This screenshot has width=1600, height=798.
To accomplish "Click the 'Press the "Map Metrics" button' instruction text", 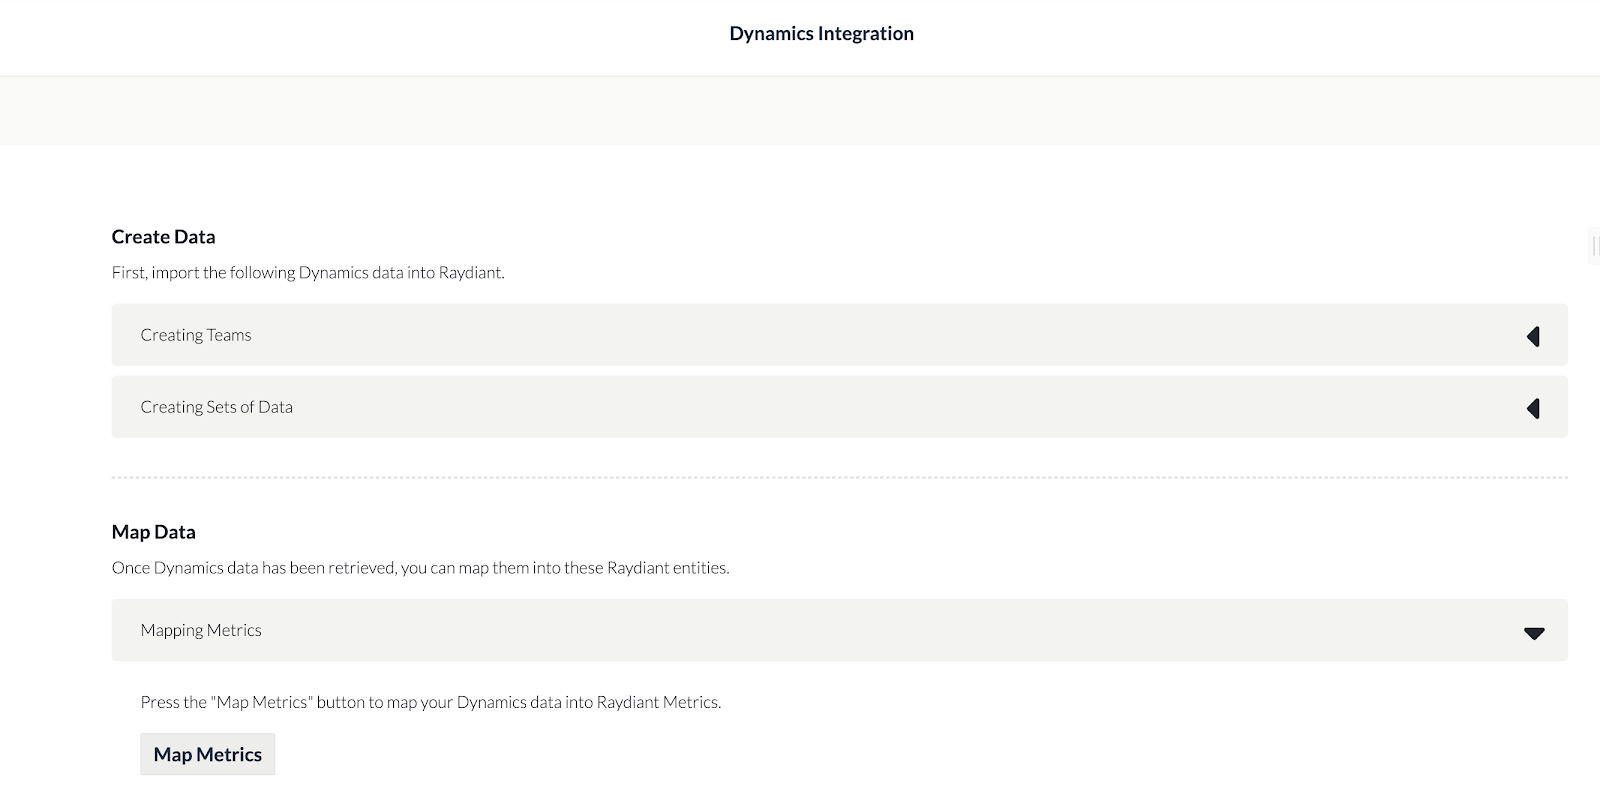I will point(431,702).
